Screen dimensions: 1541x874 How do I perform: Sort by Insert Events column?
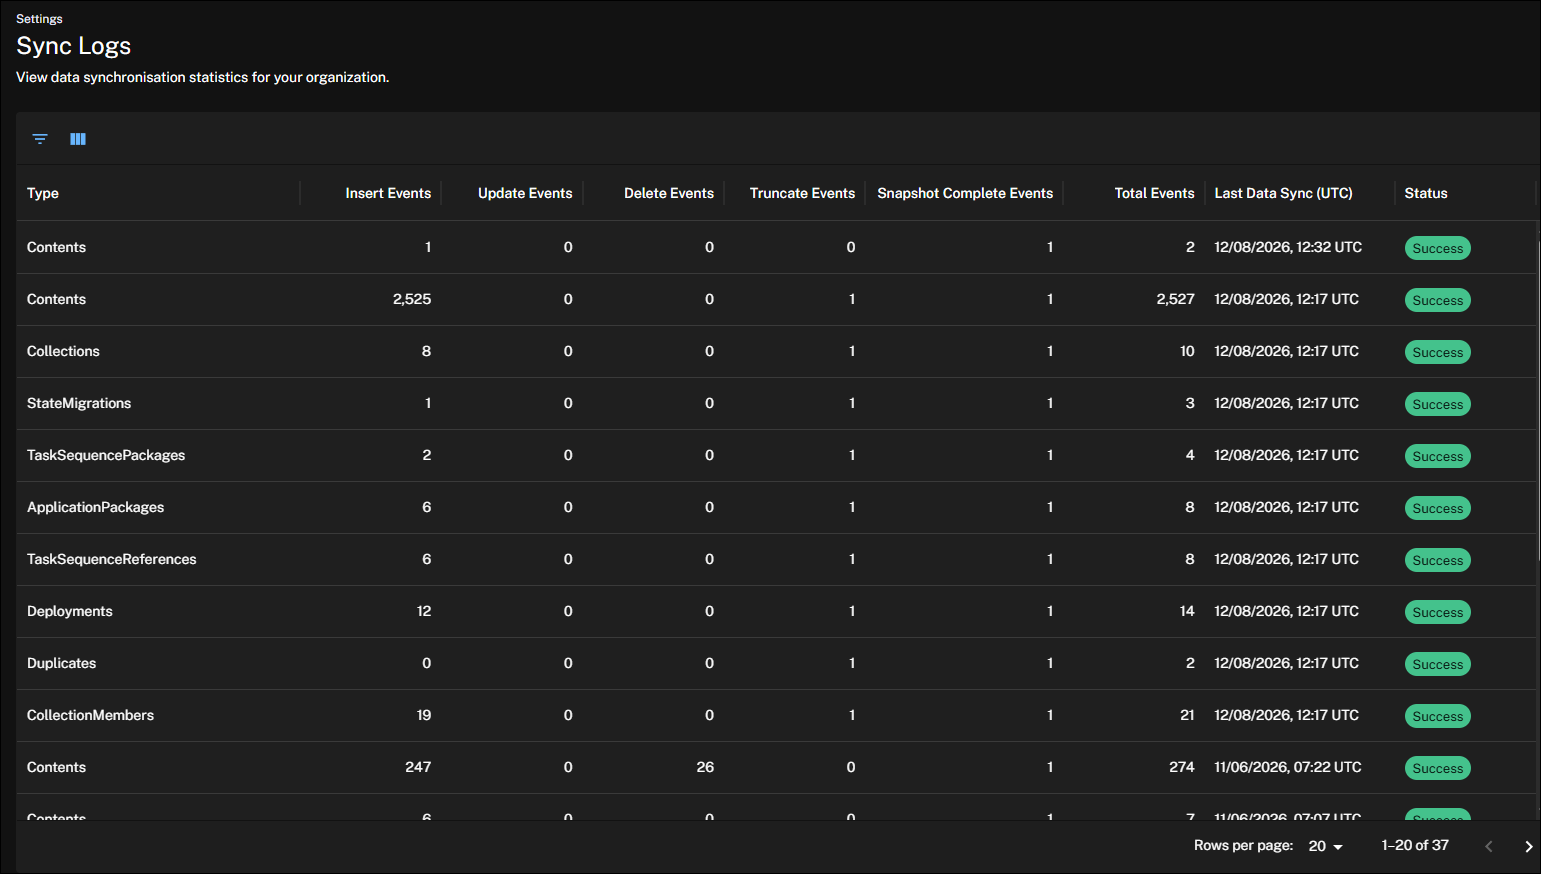[388, 193]
